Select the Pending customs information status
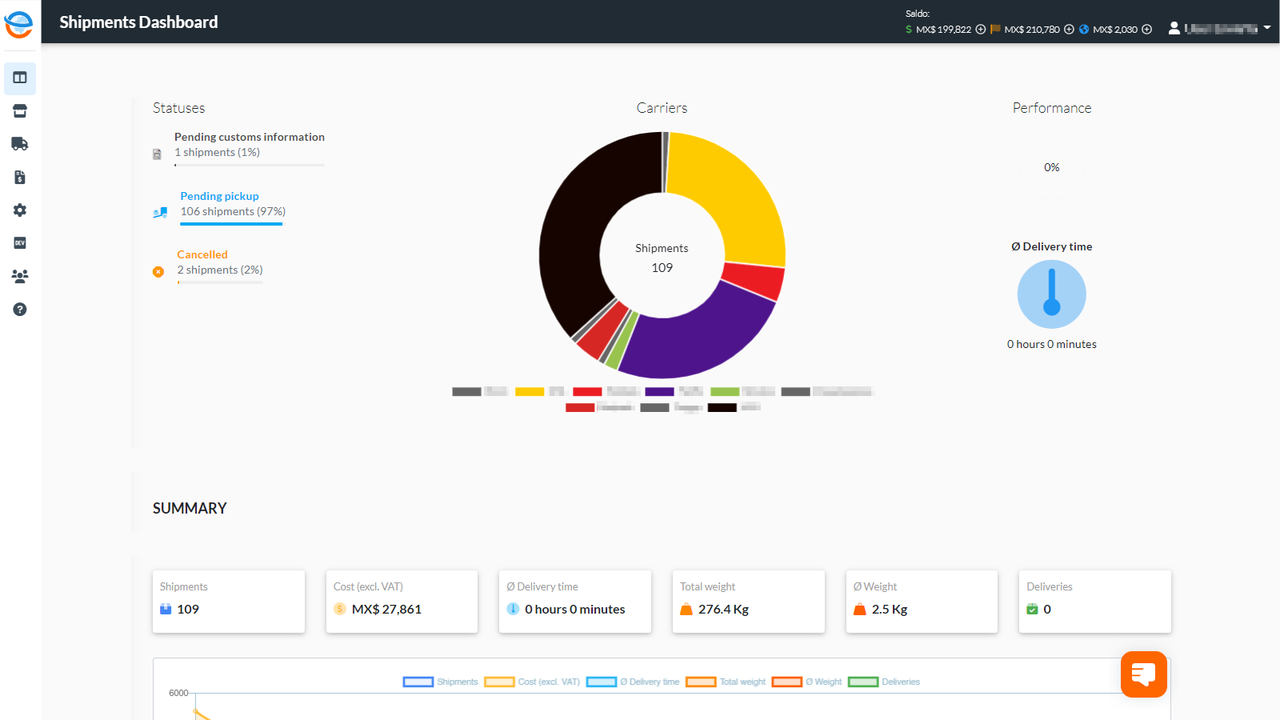 point(249,137)
